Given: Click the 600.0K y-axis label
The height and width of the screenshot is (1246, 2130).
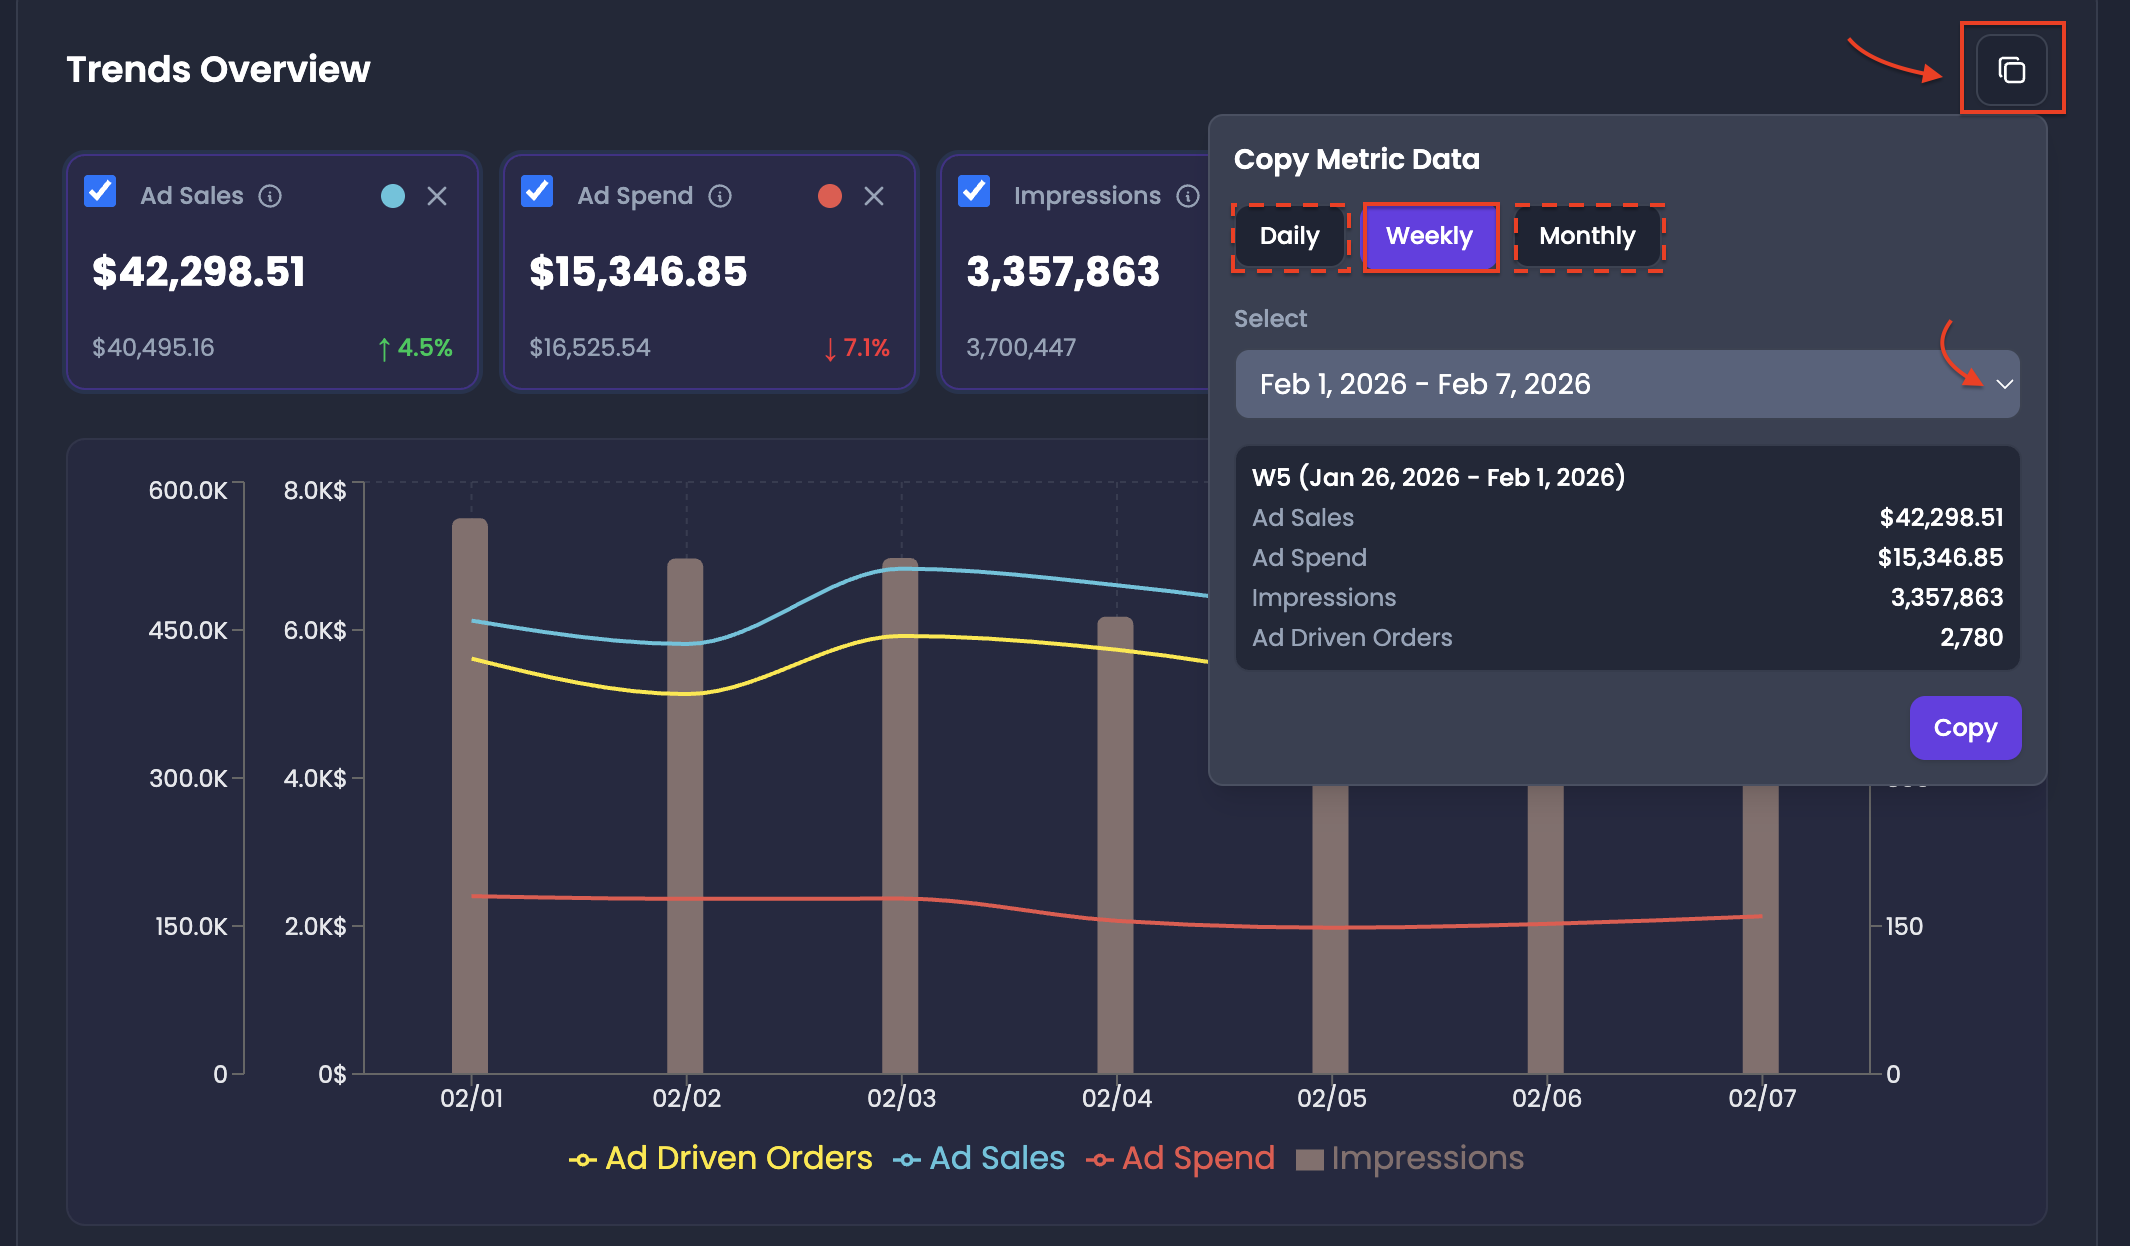Looking at the screenshot, I should (188, 490).
